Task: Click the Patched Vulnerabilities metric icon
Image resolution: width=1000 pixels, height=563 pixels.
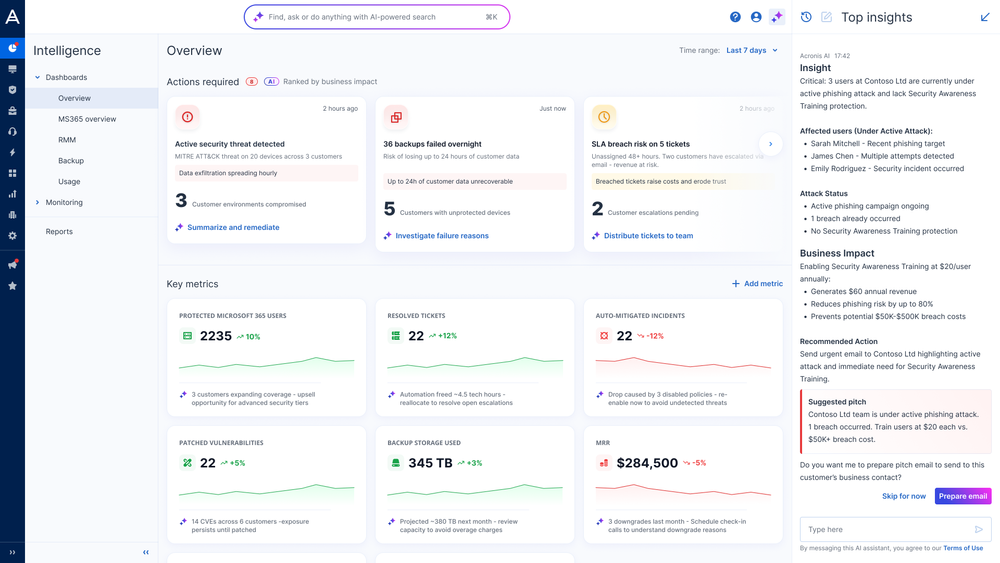Action: (x=188, y=464)
